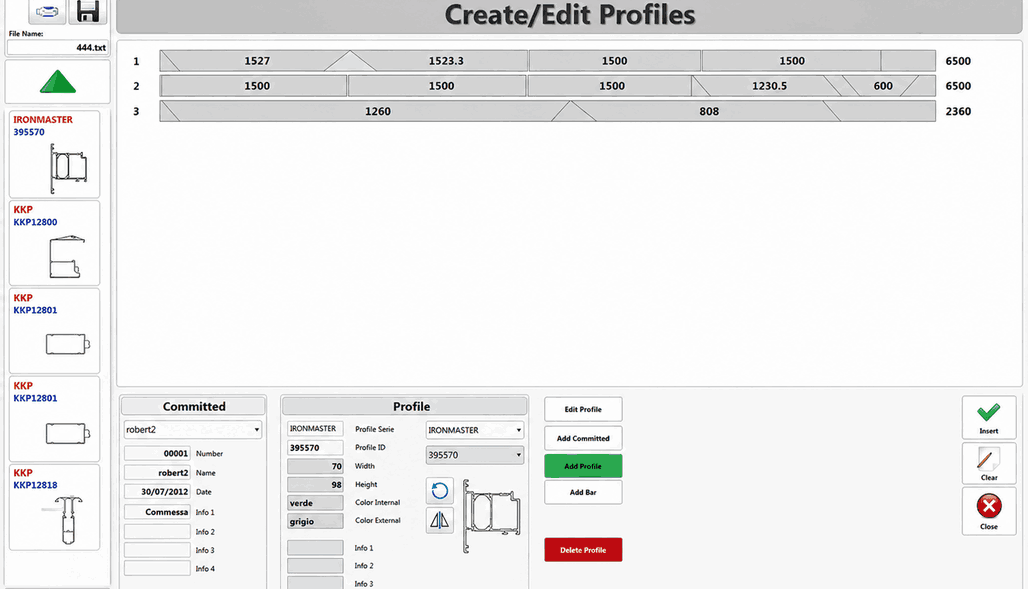The image size is (1028, 589).
Task: Open the Committed robert2 dropdown
Action: (193, 430)
